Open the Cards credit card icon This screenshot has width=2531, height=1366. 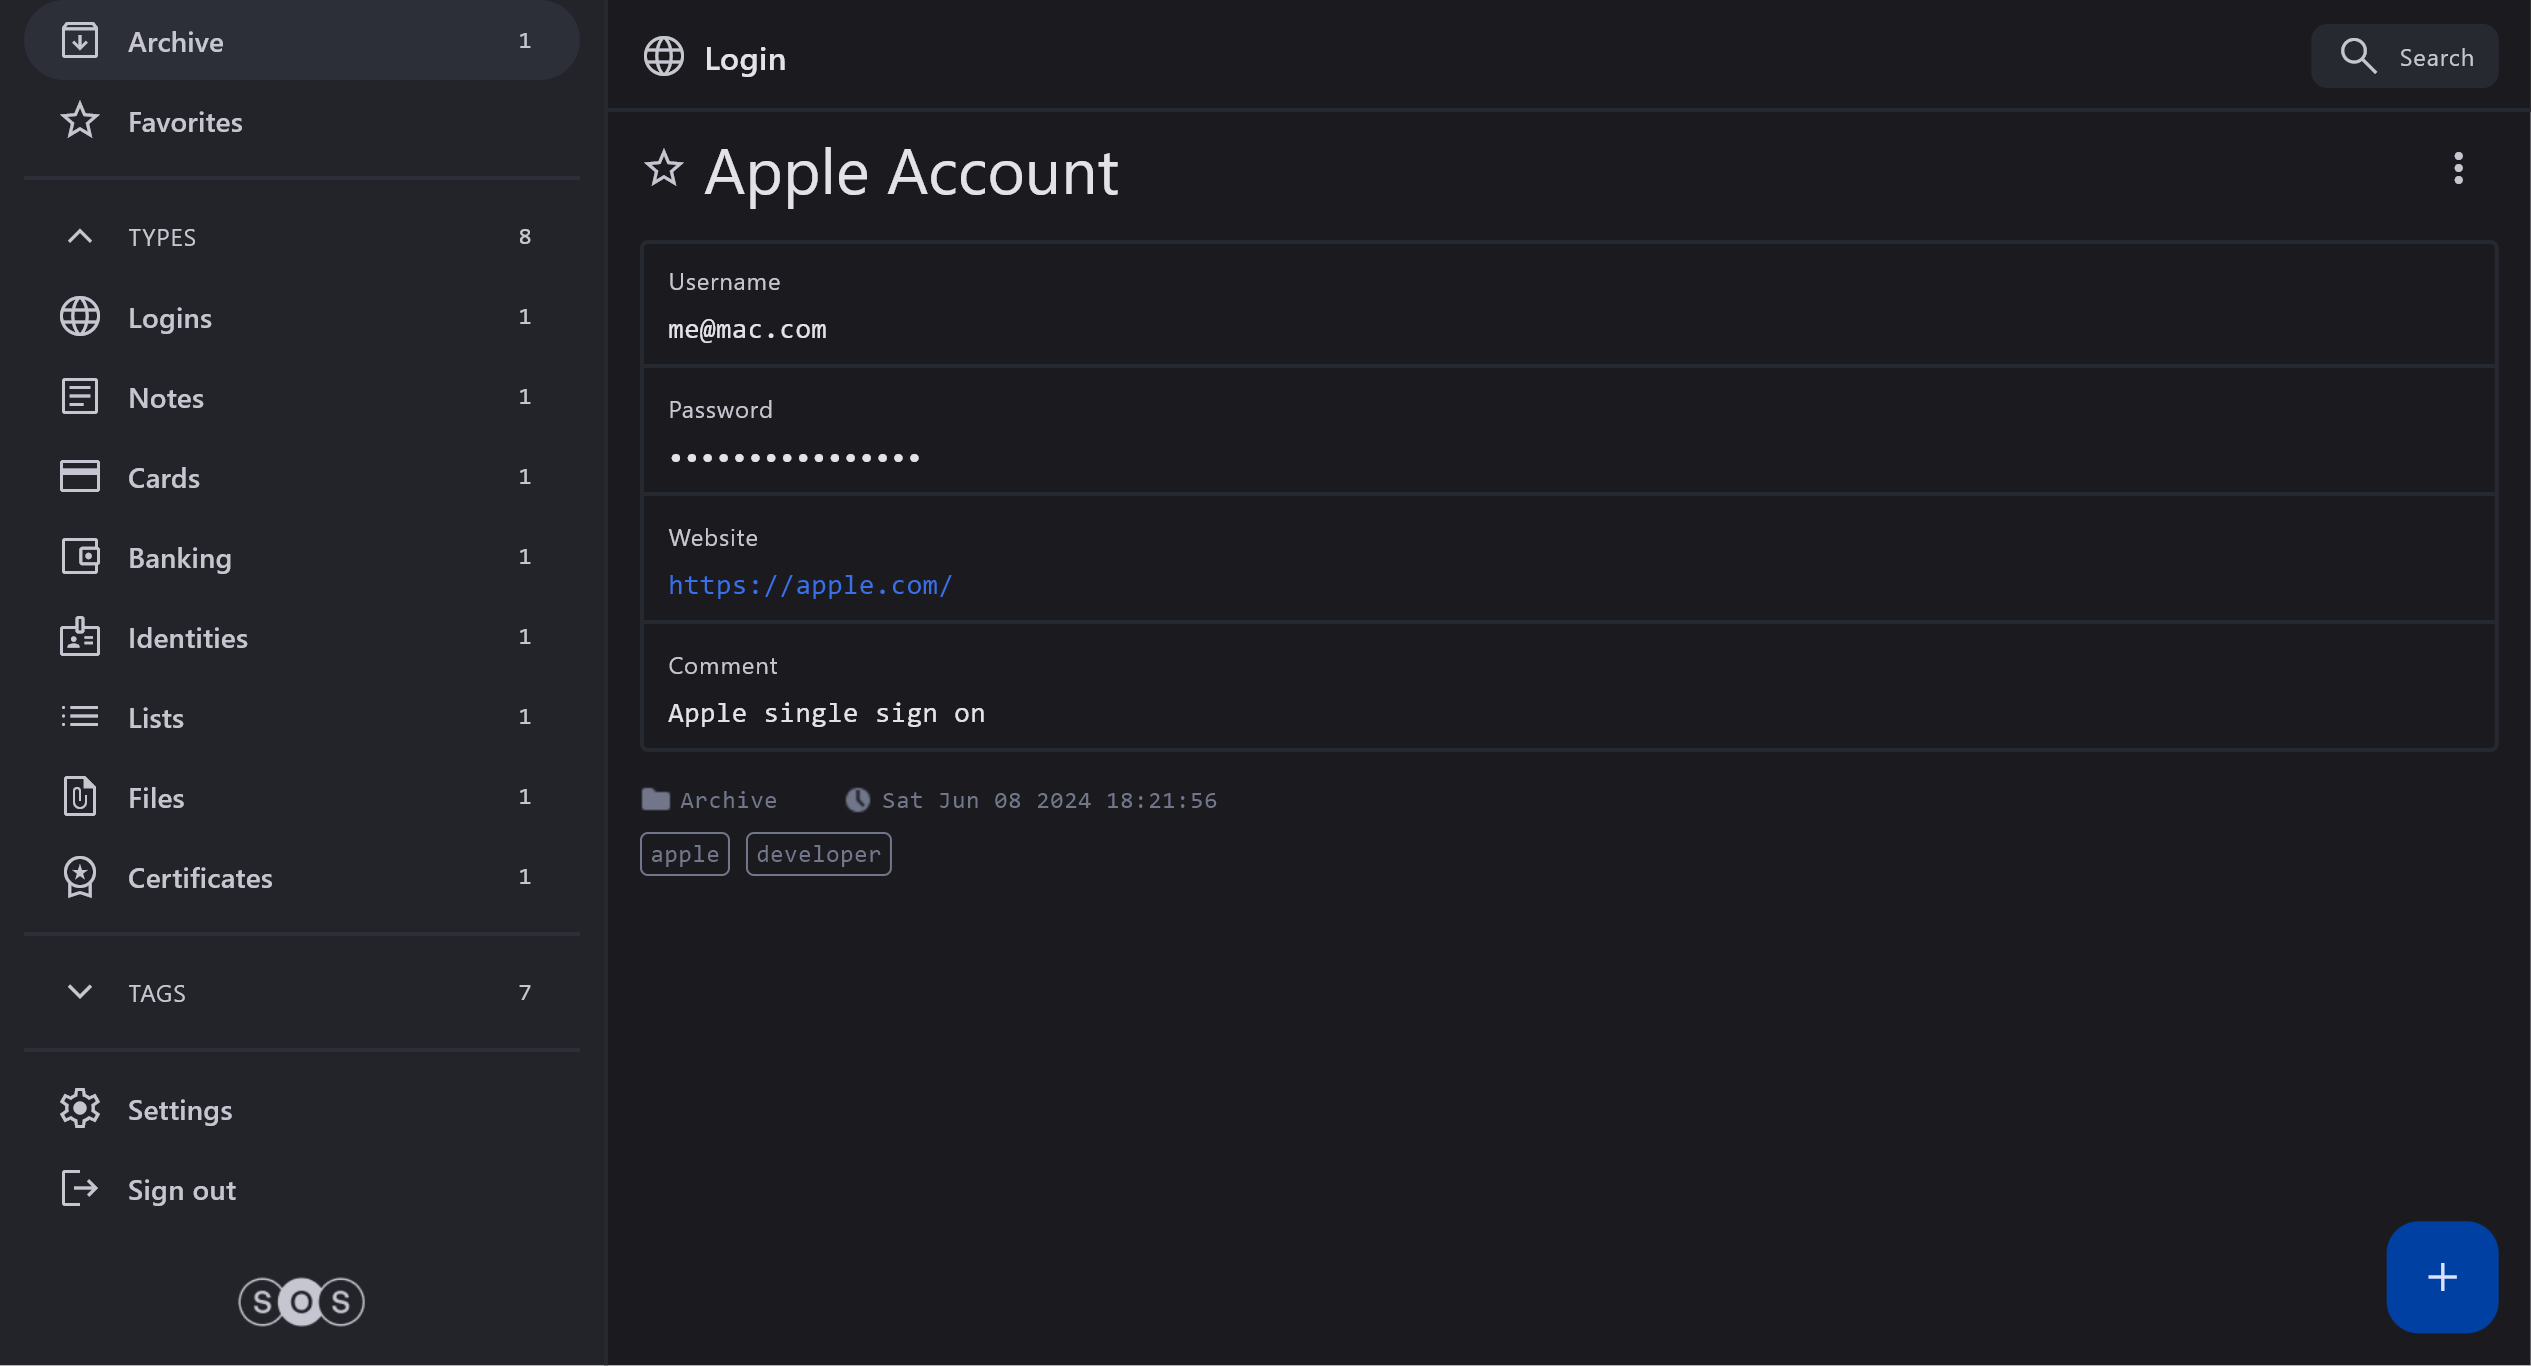coord(80,477)
